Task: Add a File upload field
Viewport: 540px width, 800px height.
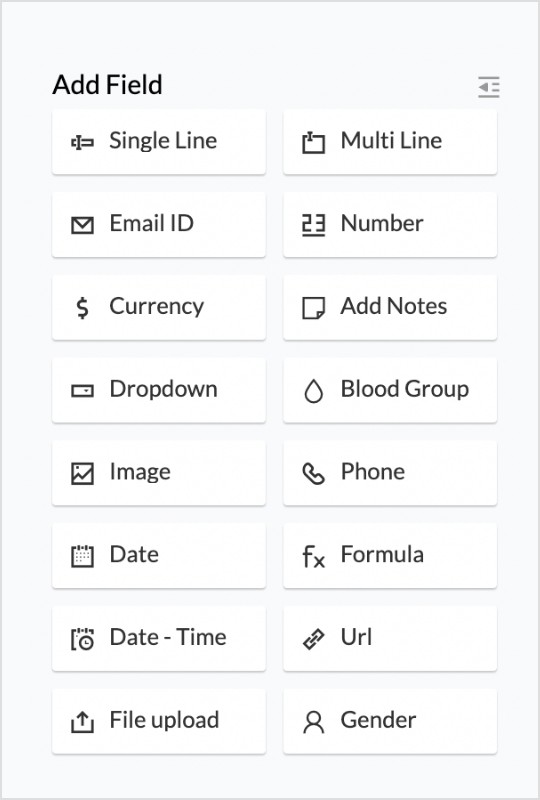Action: (159, 721)
